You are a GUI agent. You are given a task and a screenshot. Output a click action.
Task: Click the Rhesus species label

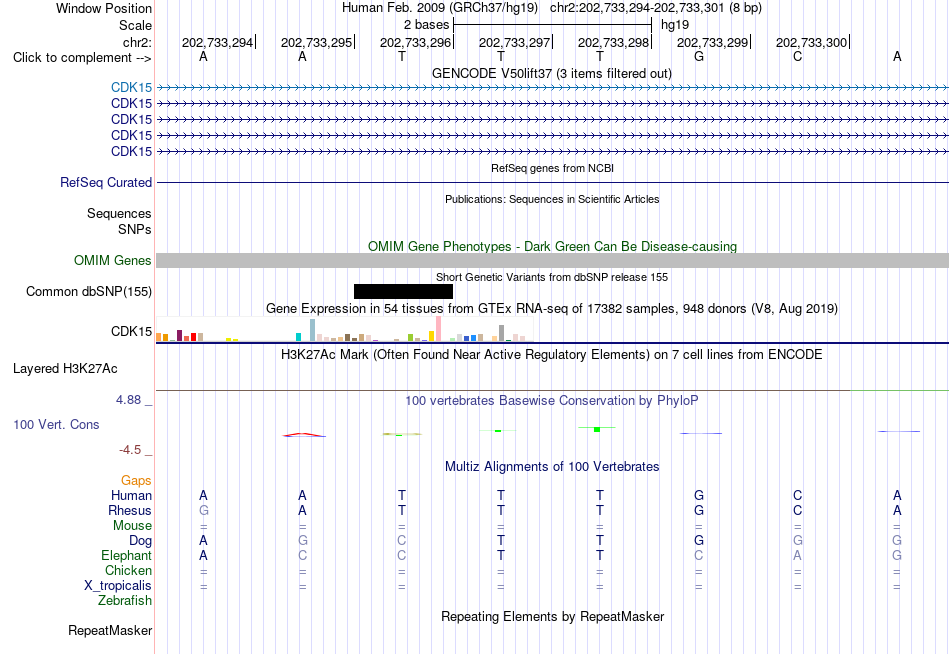tap(130, 511)
